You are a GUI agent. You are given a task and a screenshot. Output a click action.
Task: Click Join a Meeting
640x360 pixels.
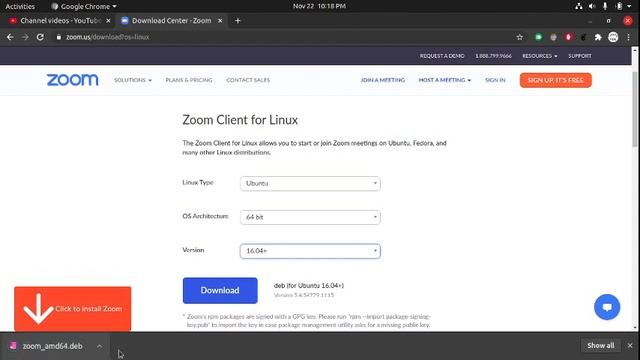[383, 80]
